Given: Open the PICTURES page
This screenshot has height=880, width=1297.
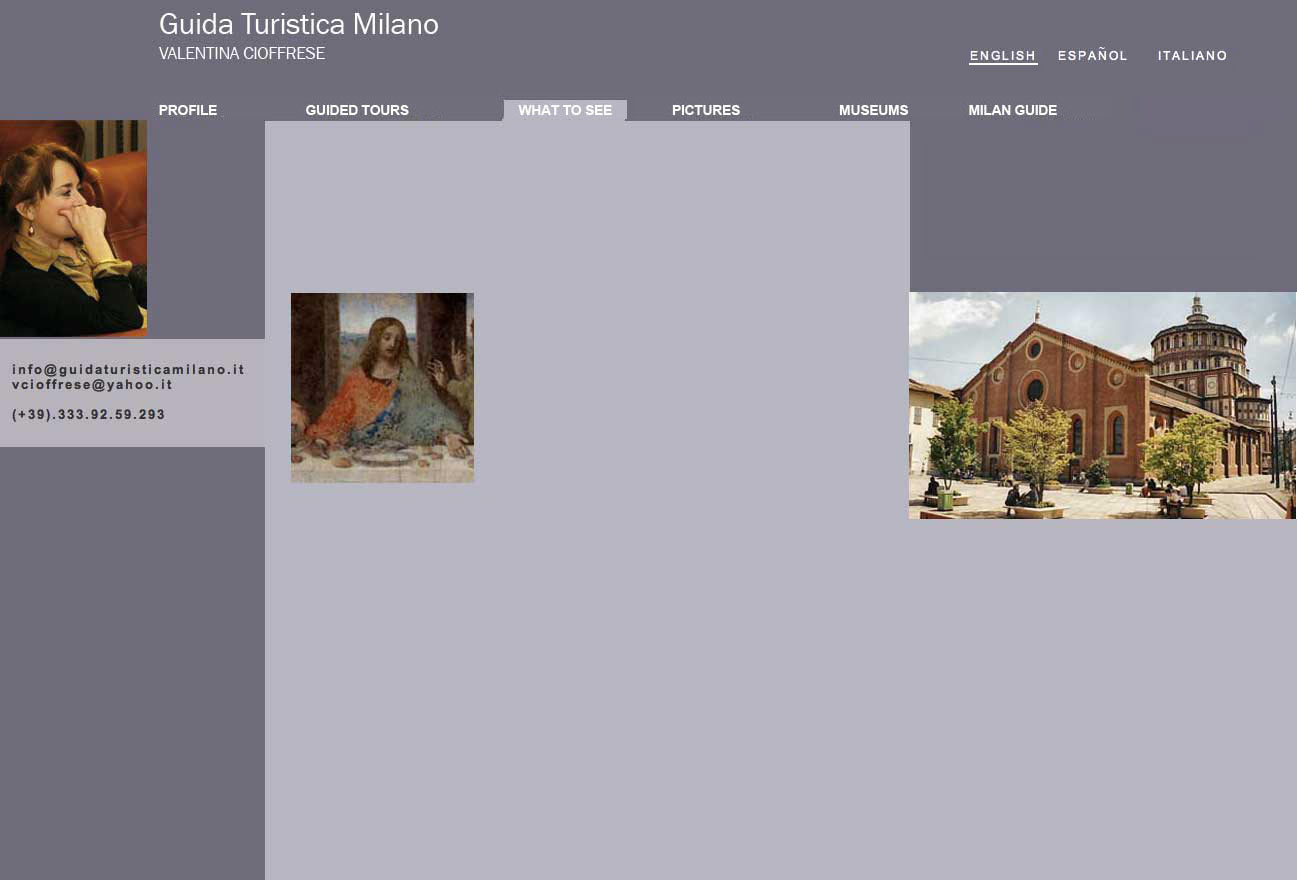Looking at the screenshot, I should (x=706, y=110).
